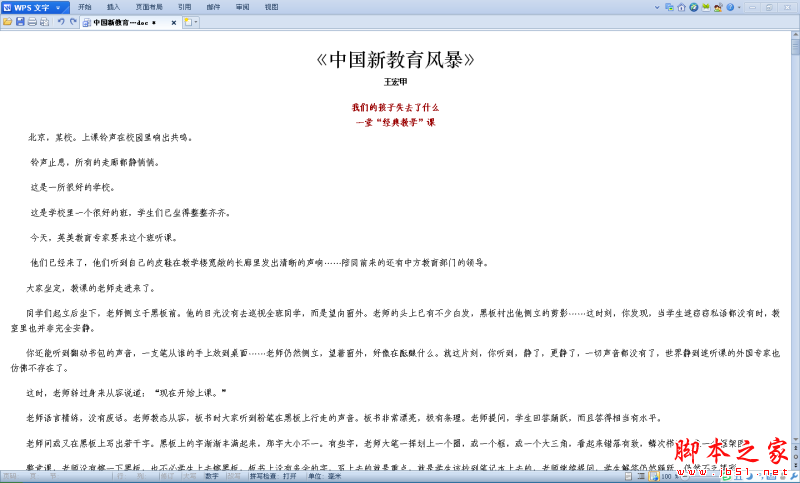Viewport: 800px width, 483px height.
Task: Click the user account icon
Action: click(718, 7)
